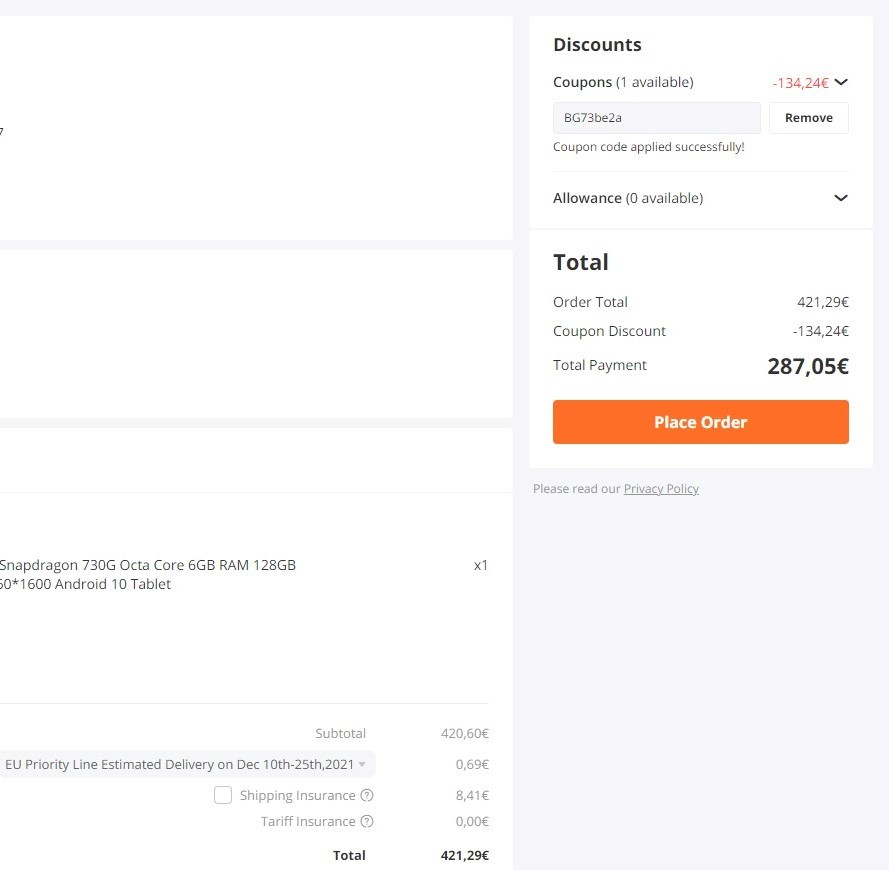Click the Tariff Insurance label text
The height and width of the screenshot is (870, 889).
308,821
